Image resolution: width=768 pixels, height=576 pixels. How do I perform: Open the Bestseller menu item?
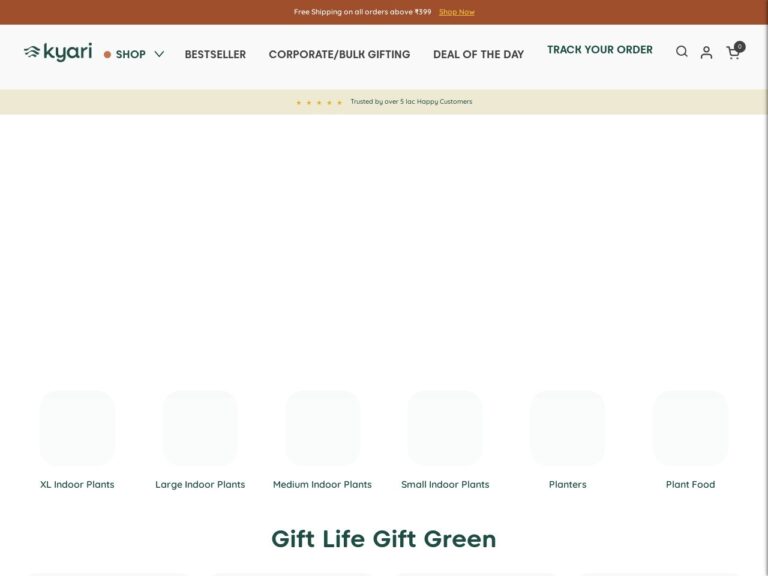point(215,54)
